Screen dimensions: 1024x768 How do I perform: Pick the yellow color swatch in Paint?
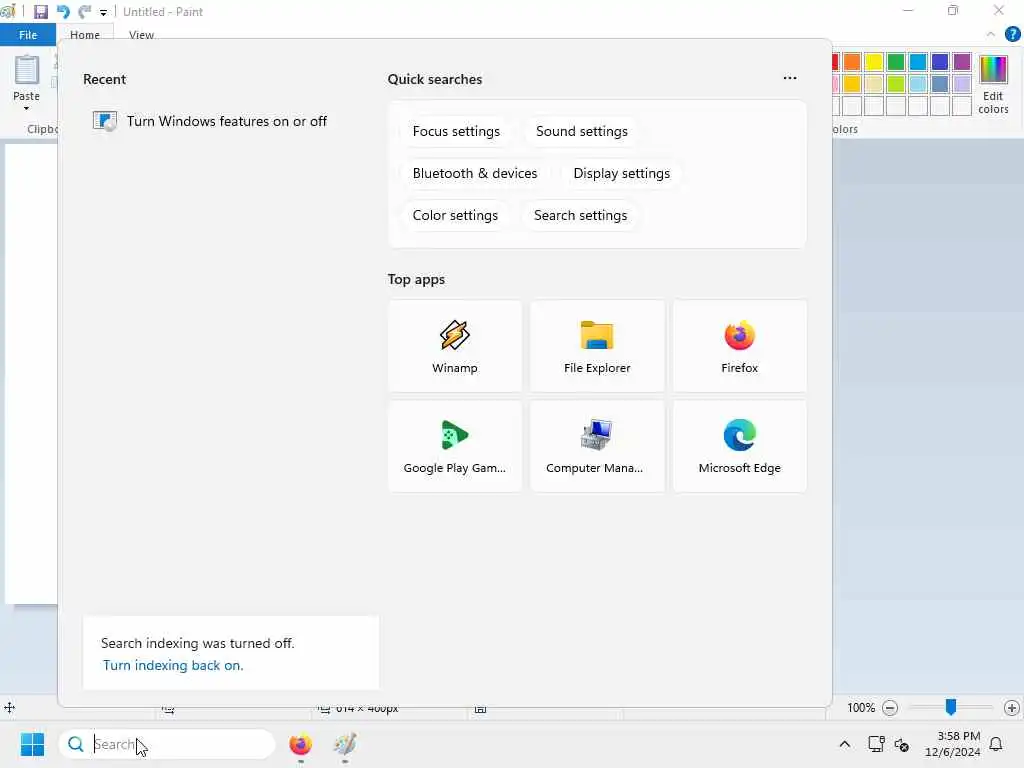[874, 62]
